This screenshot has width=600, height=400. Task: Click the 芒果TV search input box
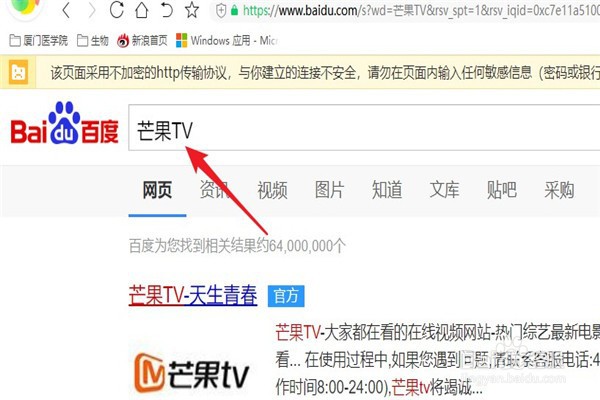(x=364, y=127)
